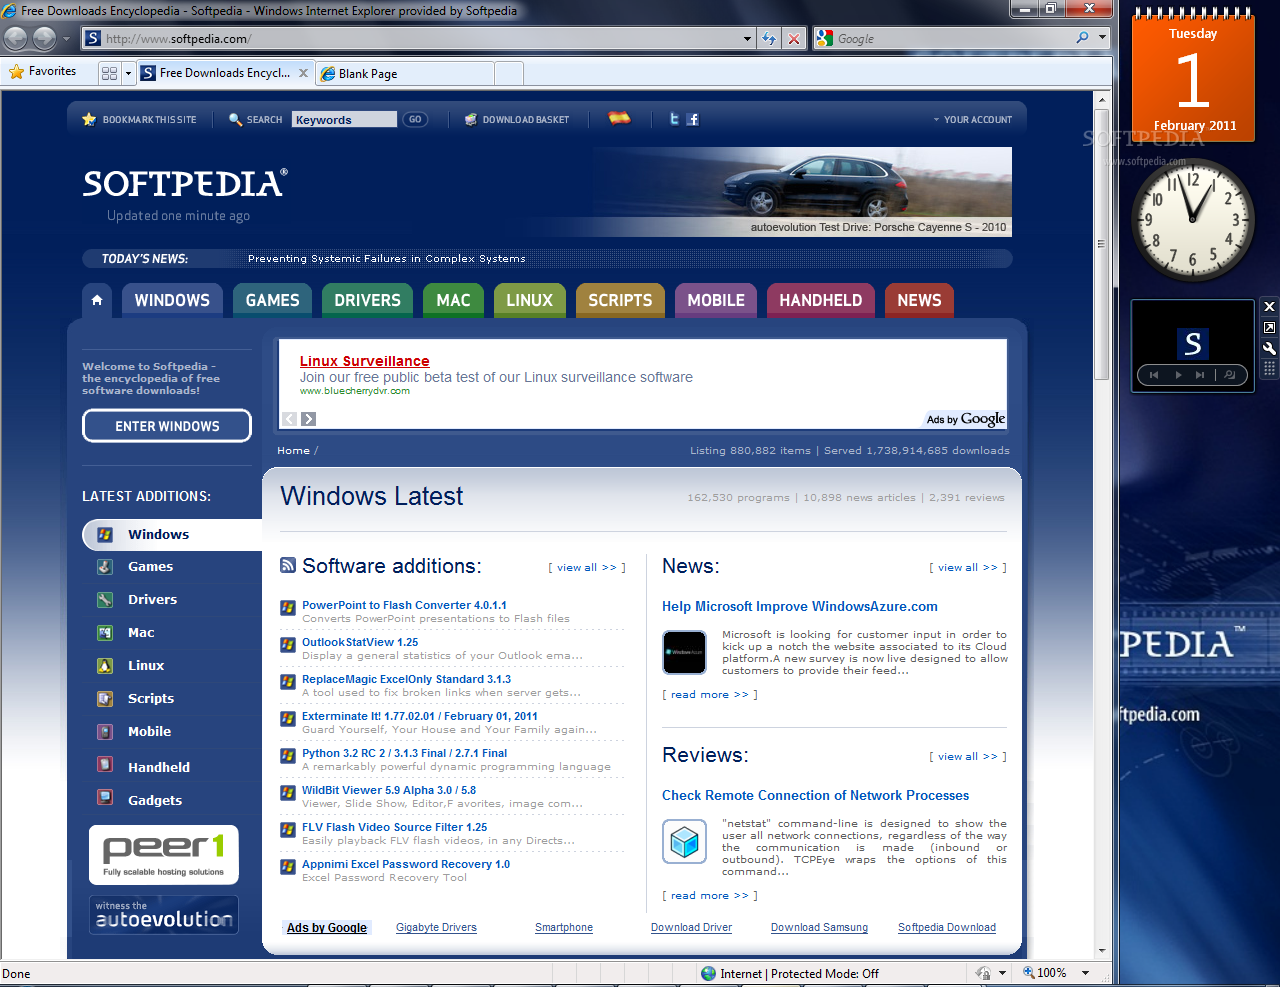Open the MOBILE category tab
The height and width of the screenshot is (987, 1280).
(x=716, y=300)
